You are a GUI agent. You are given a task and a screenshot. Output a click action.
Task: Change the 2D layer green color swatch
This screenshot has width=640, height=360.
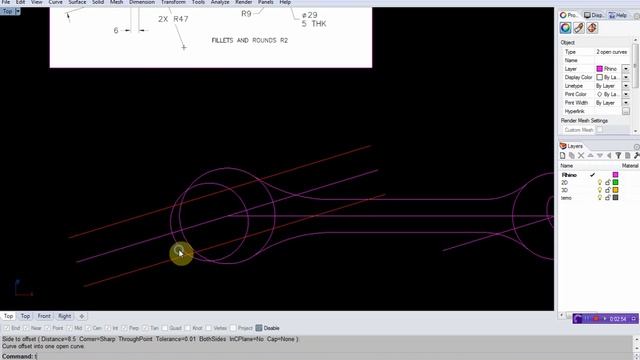click(616, 182)
